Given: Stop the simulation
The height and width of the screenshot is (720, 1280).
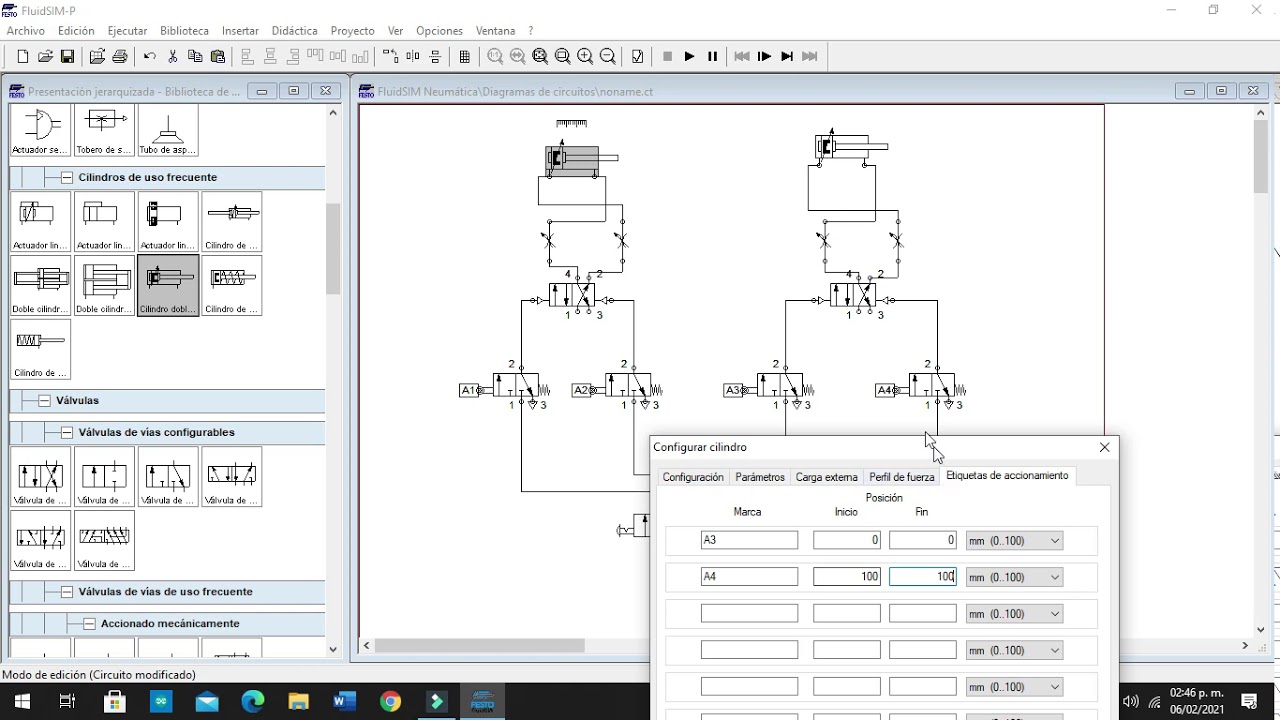Looking at the screenshot, I should click(x=667, y=57).
